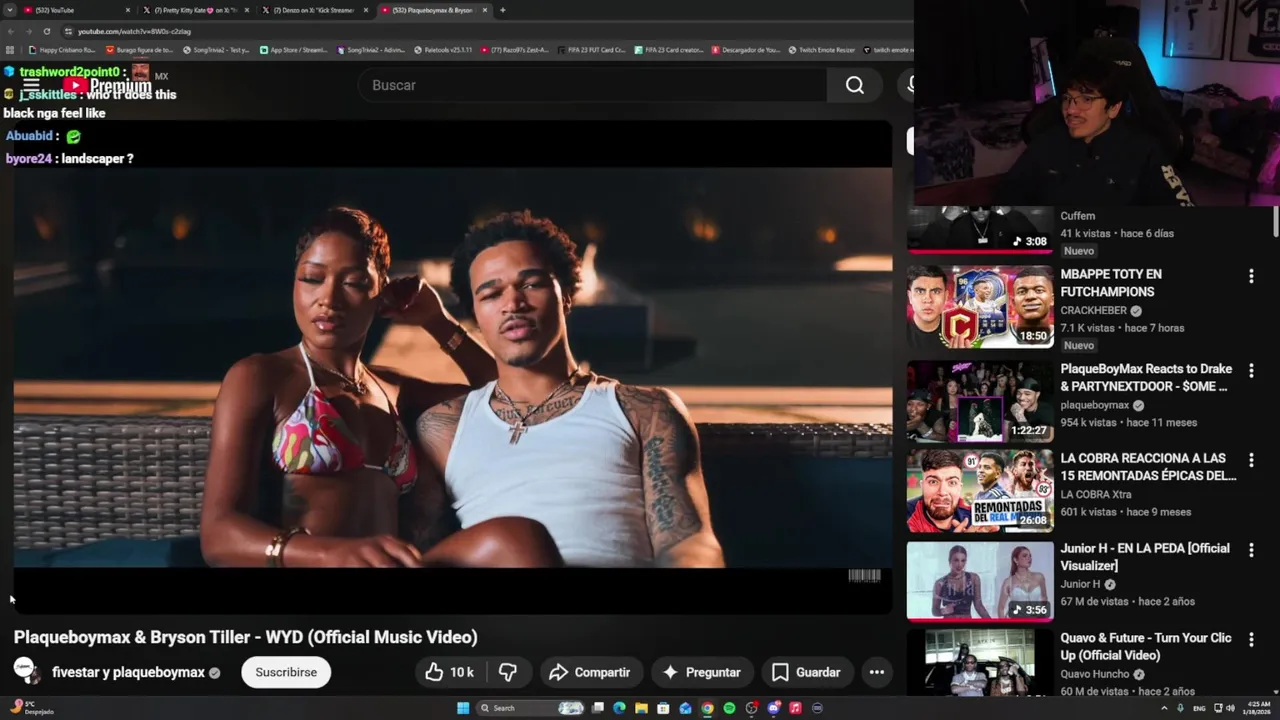Open the Windows Start menu

click(463, 708)
